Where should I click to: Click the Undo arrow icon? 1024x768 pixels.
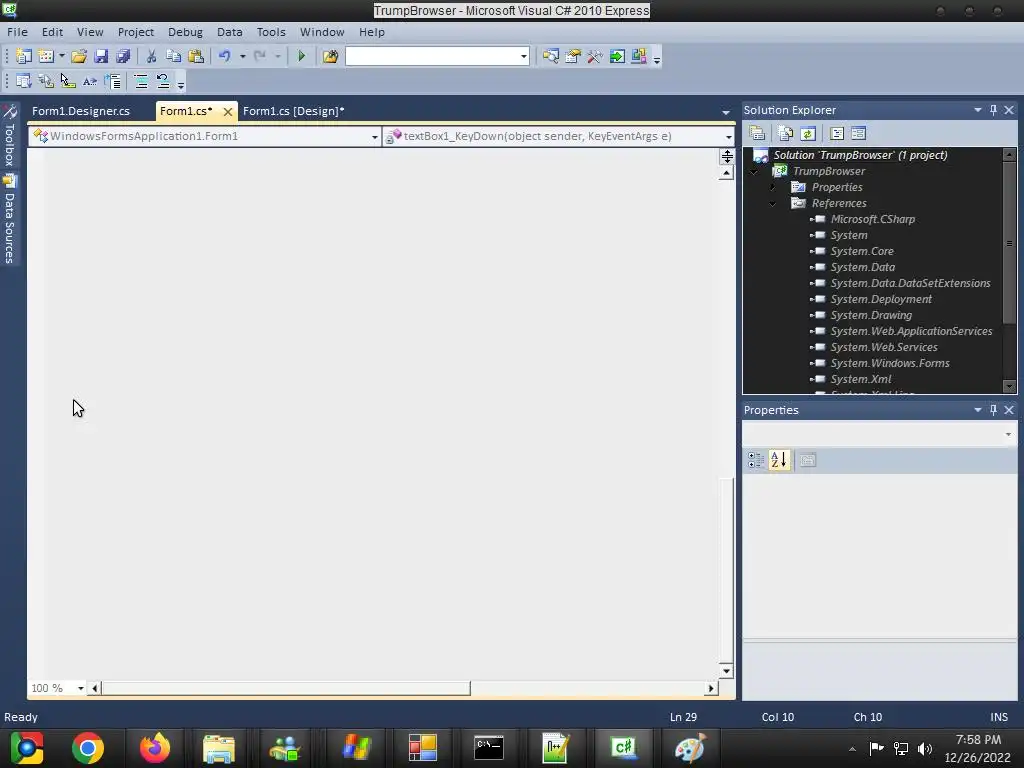225,56
